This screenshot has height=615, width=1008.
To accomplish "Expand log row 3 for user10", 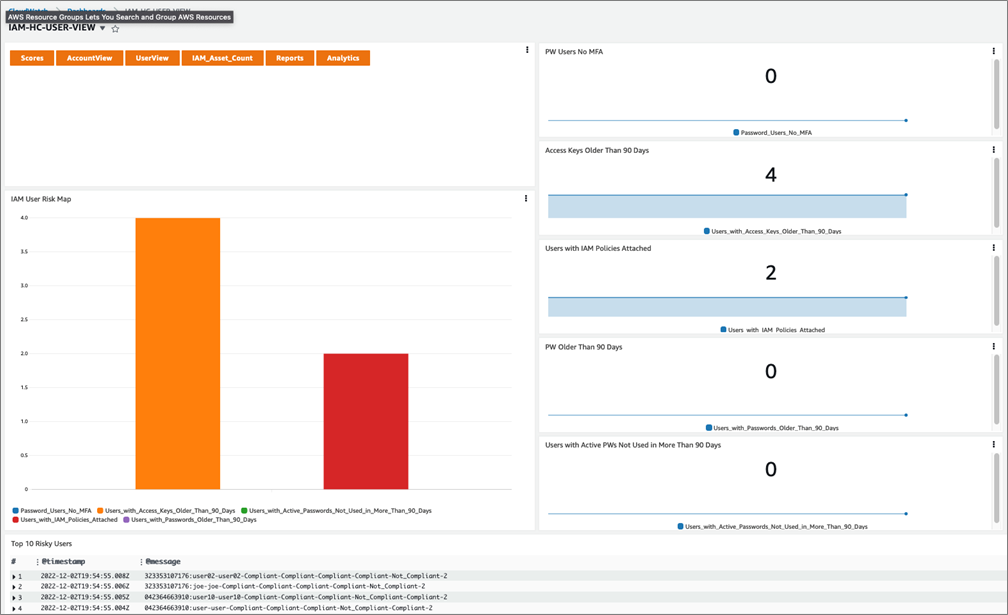I will pyautogui.click(x=14, y=598).
